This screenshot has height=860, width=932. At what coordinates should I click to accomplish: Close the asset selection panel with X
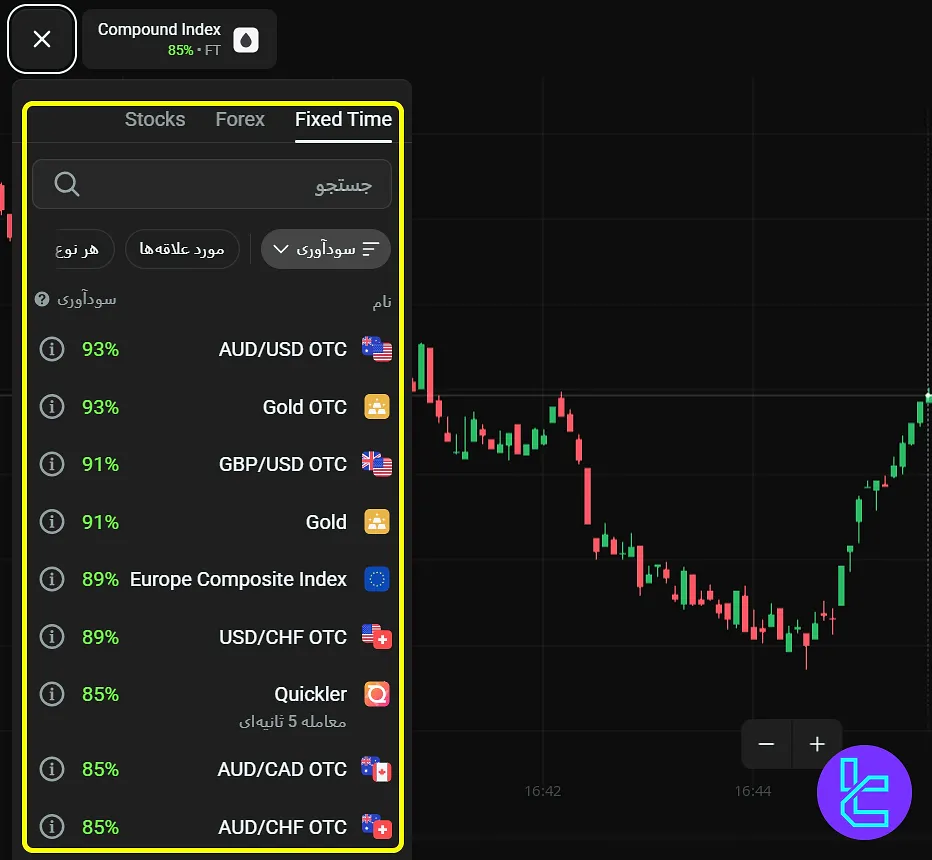42,39
